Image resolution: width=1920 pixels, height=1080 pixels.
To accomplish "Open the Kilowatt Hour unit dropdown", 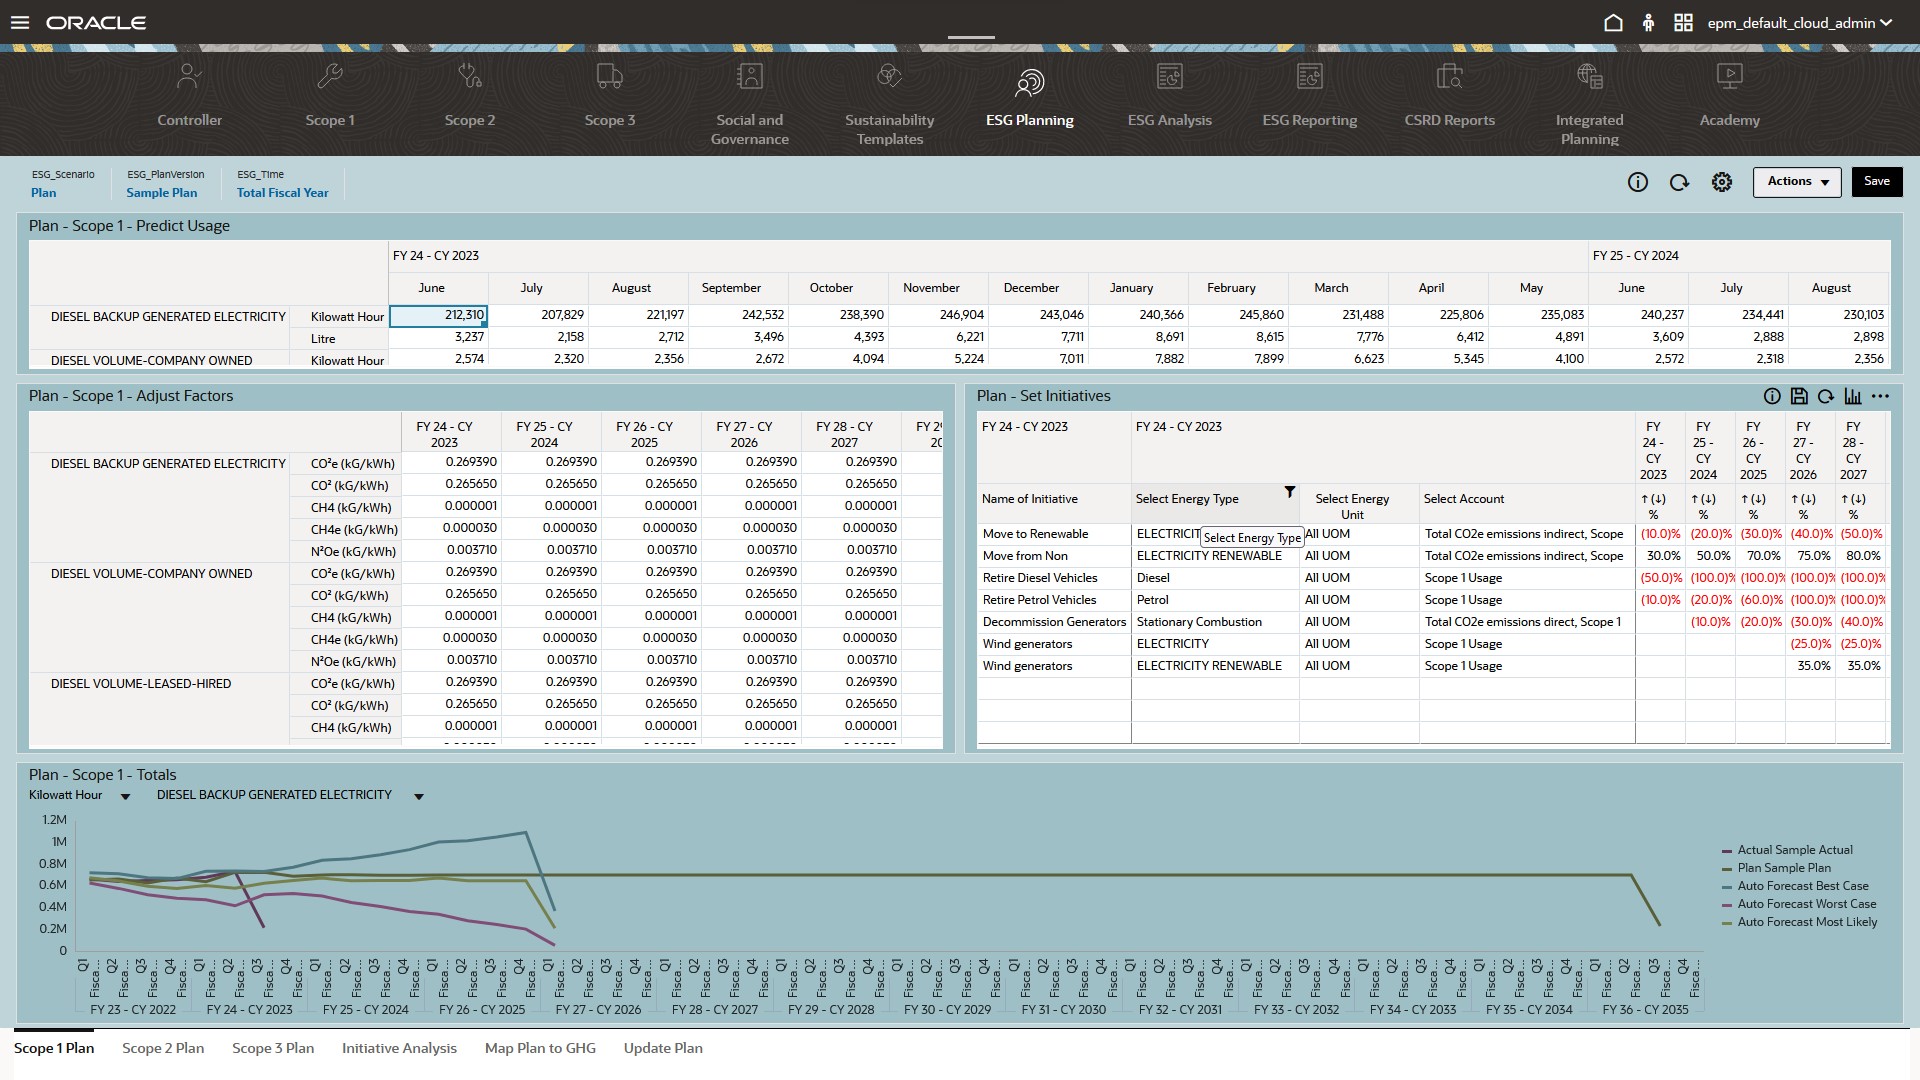I will [x=125, y=796].
